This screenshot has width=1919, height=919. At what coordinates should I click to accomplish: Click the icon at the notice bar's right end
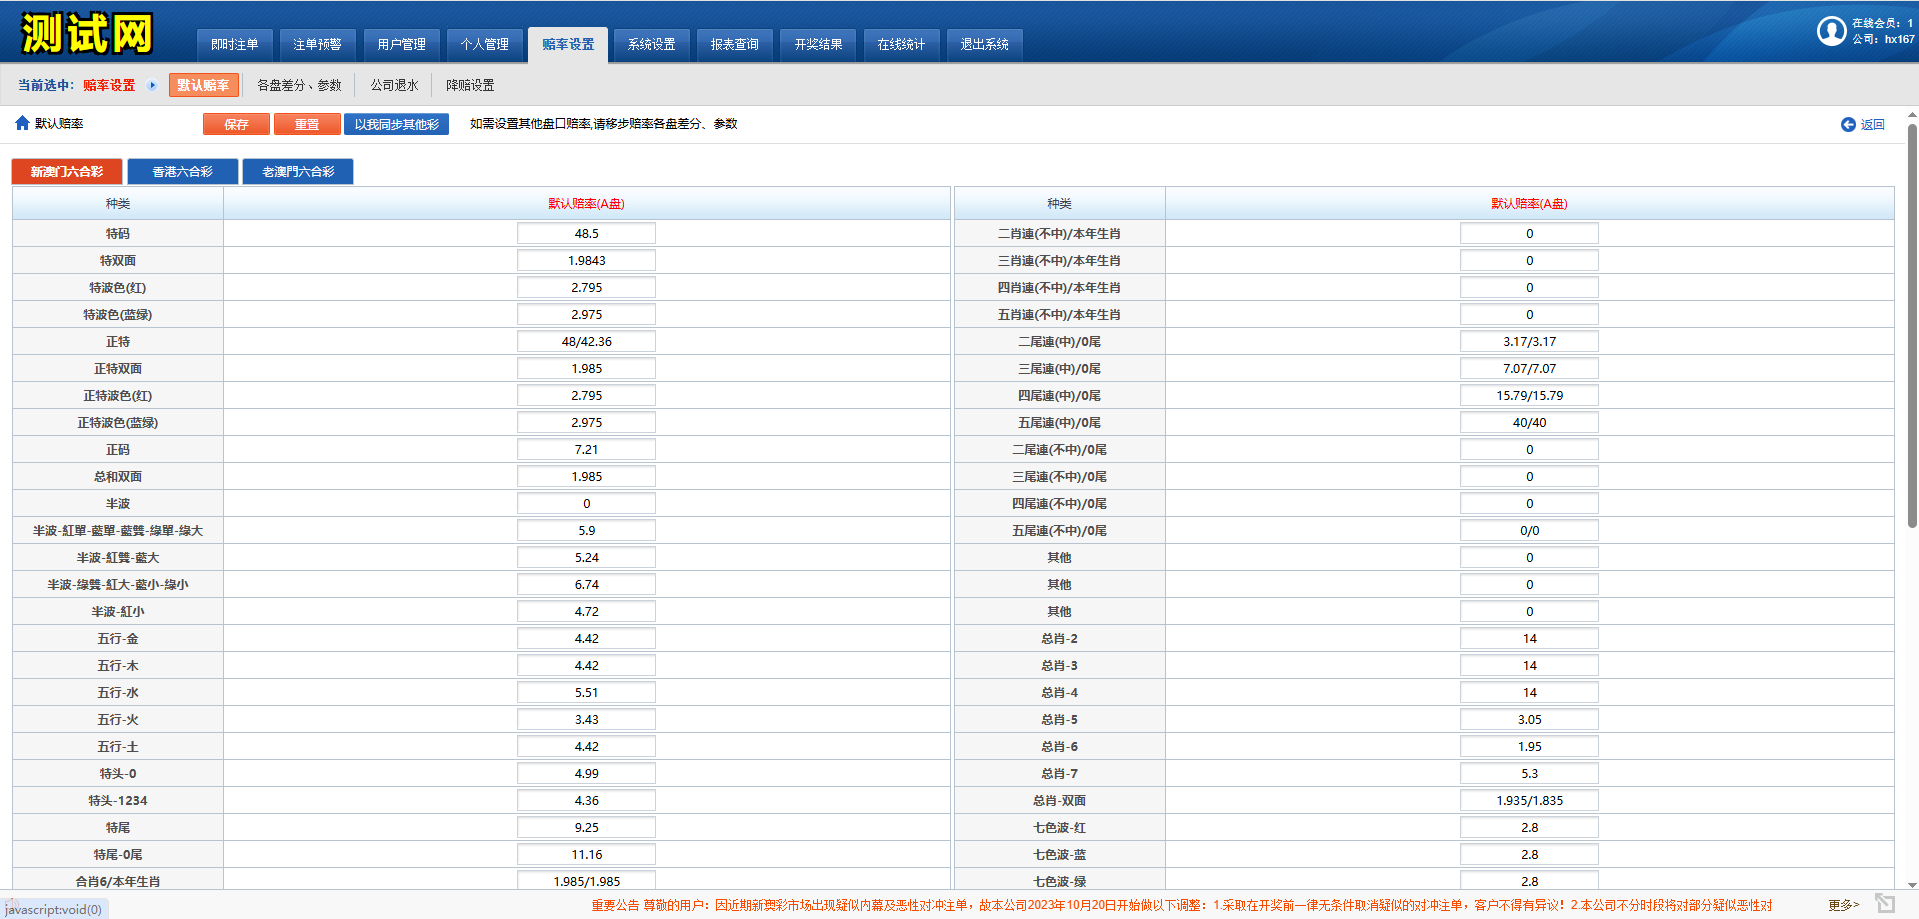tap(1885, 904)
